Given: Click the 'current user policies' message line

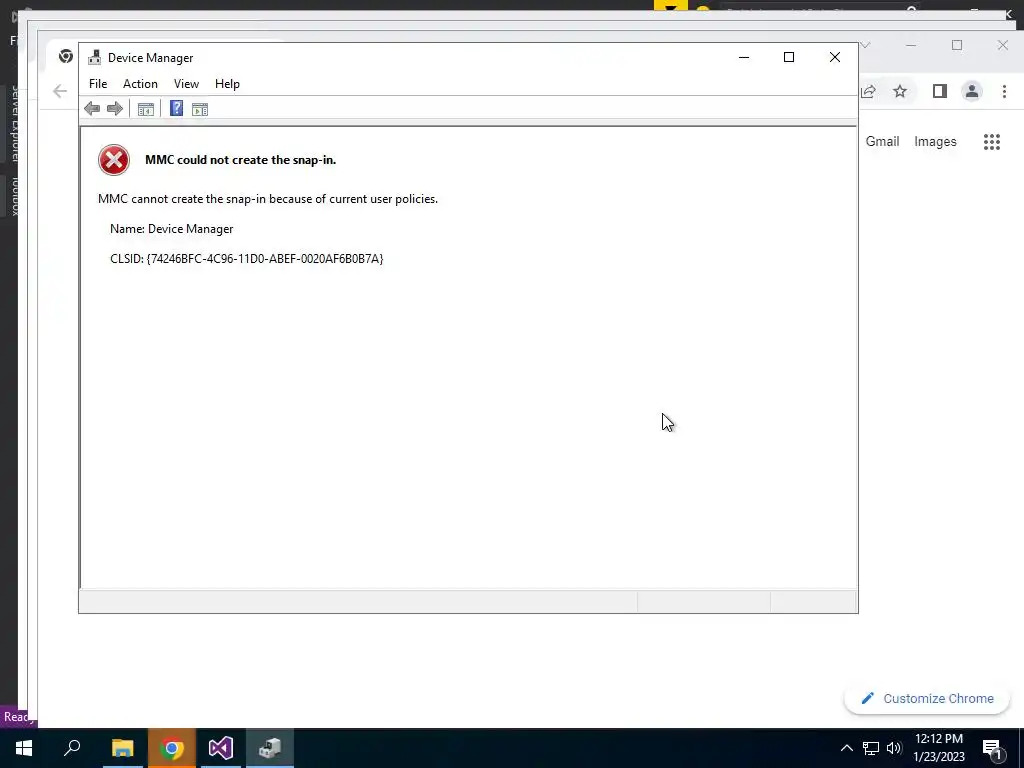Looking at the screenshot, I should click(x=268, y=199).
